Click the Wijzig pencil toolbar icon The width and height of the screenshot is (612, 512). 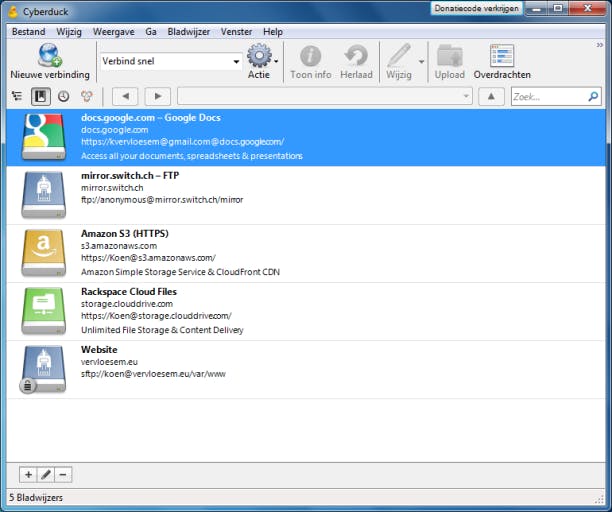click(x=399, y=55)
